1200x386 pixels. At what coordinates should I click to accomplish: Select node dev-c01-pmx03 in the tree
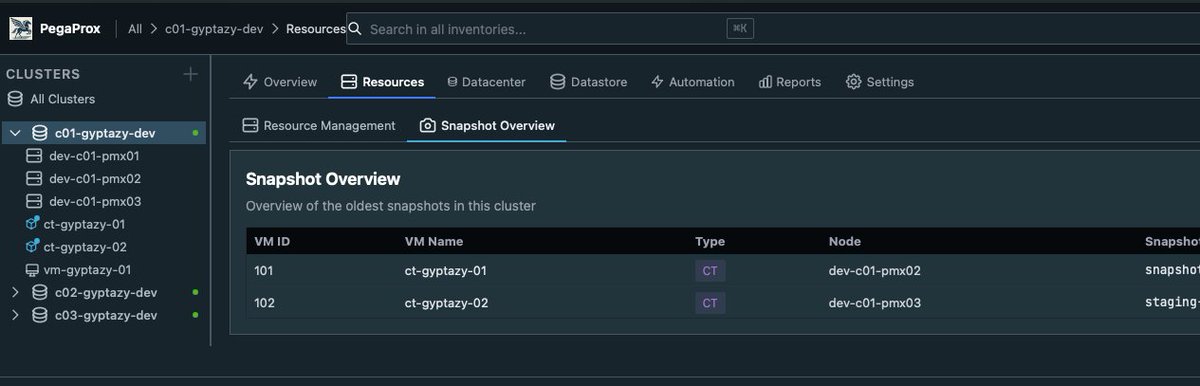(94, 201)
